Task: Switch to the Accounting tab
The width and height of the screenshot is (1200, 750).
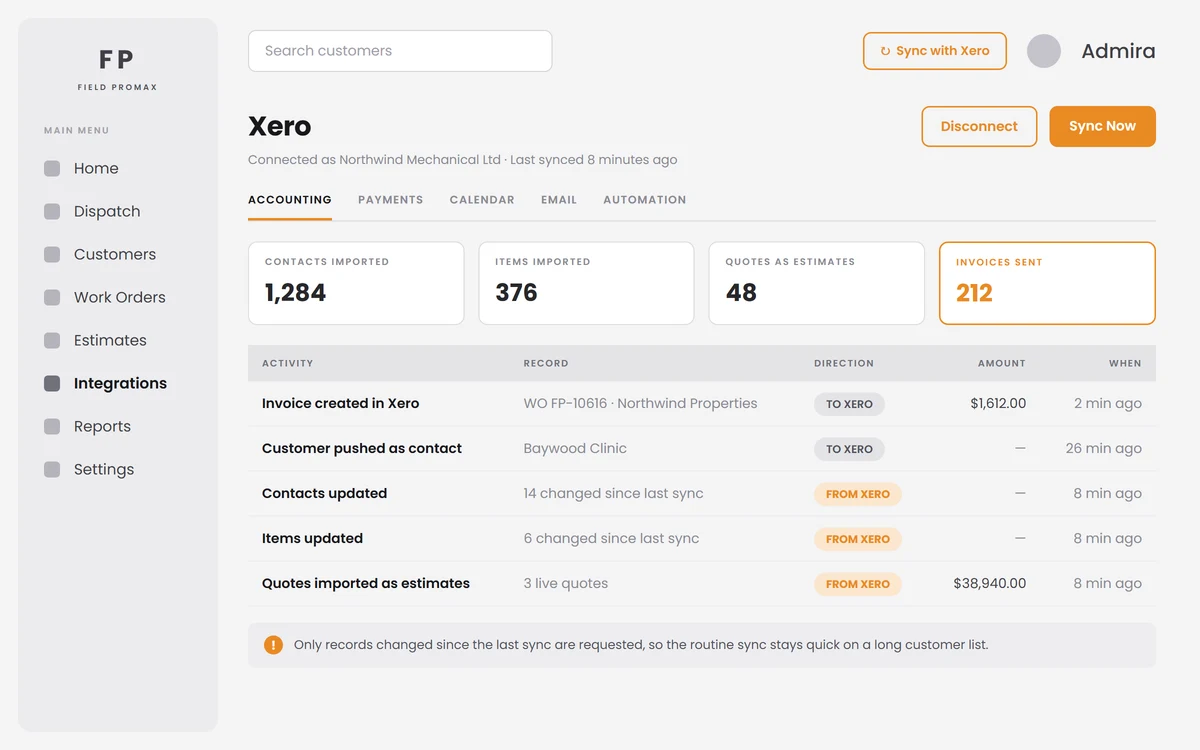Action: (x=290, y=200)
